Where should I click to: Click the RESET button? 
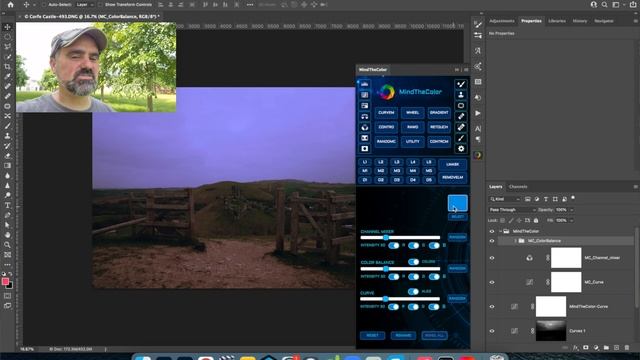point(372,336)
